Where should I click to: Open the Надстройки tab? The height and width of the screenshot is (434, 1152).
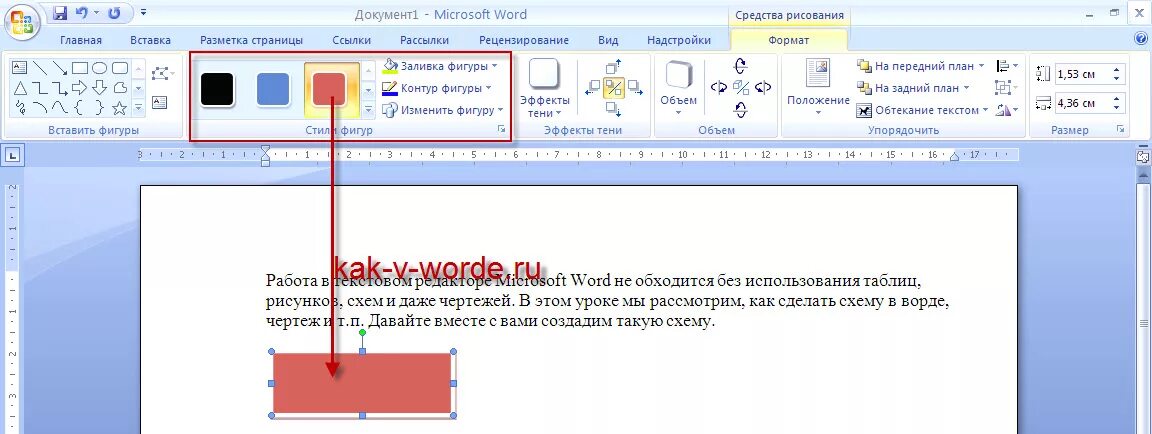tap(679, 40)
